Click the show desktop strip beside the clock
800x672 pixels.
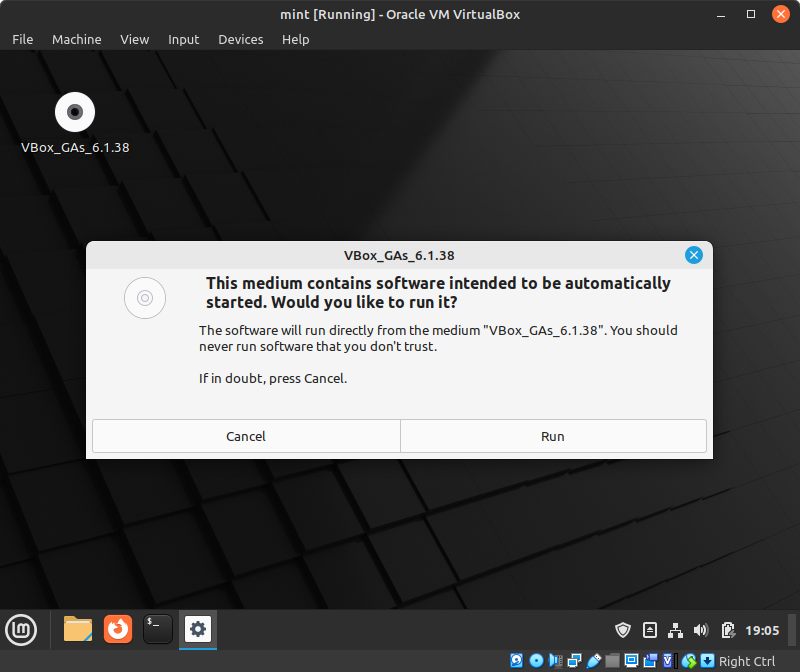click(792, 630)
